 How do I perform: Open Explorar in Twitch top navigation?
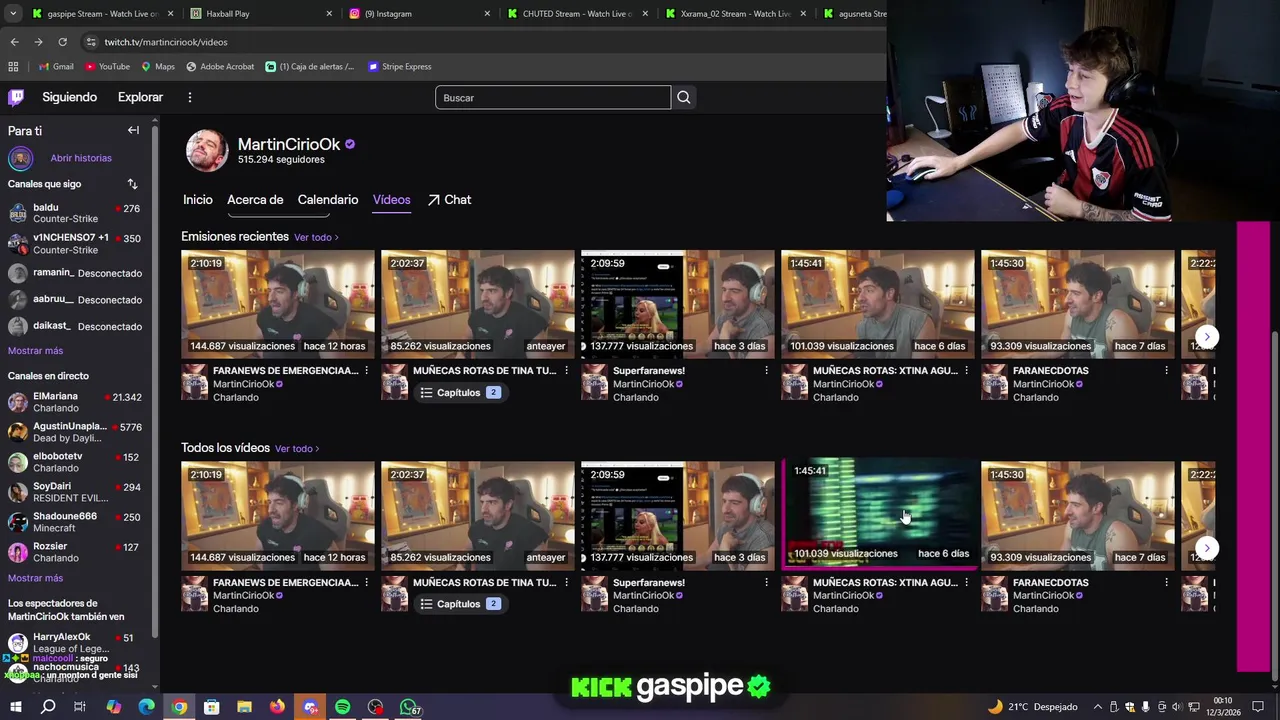(x=140, y=97)
